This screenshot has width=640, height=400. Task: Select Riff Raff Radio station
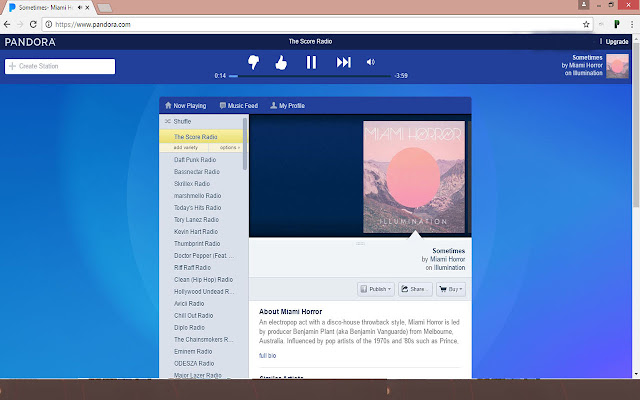click(x=192, y=268)
